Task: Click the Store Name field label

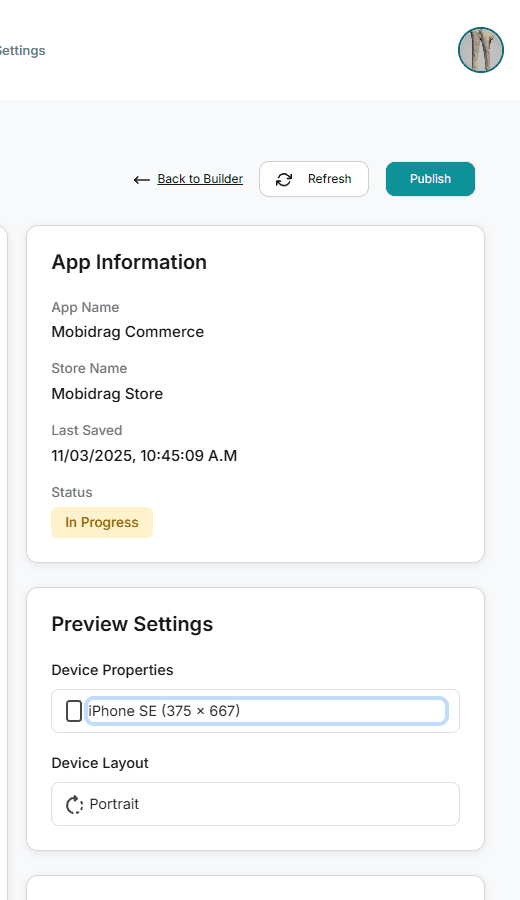Action: pyautogui.click(x=90, y=368)
